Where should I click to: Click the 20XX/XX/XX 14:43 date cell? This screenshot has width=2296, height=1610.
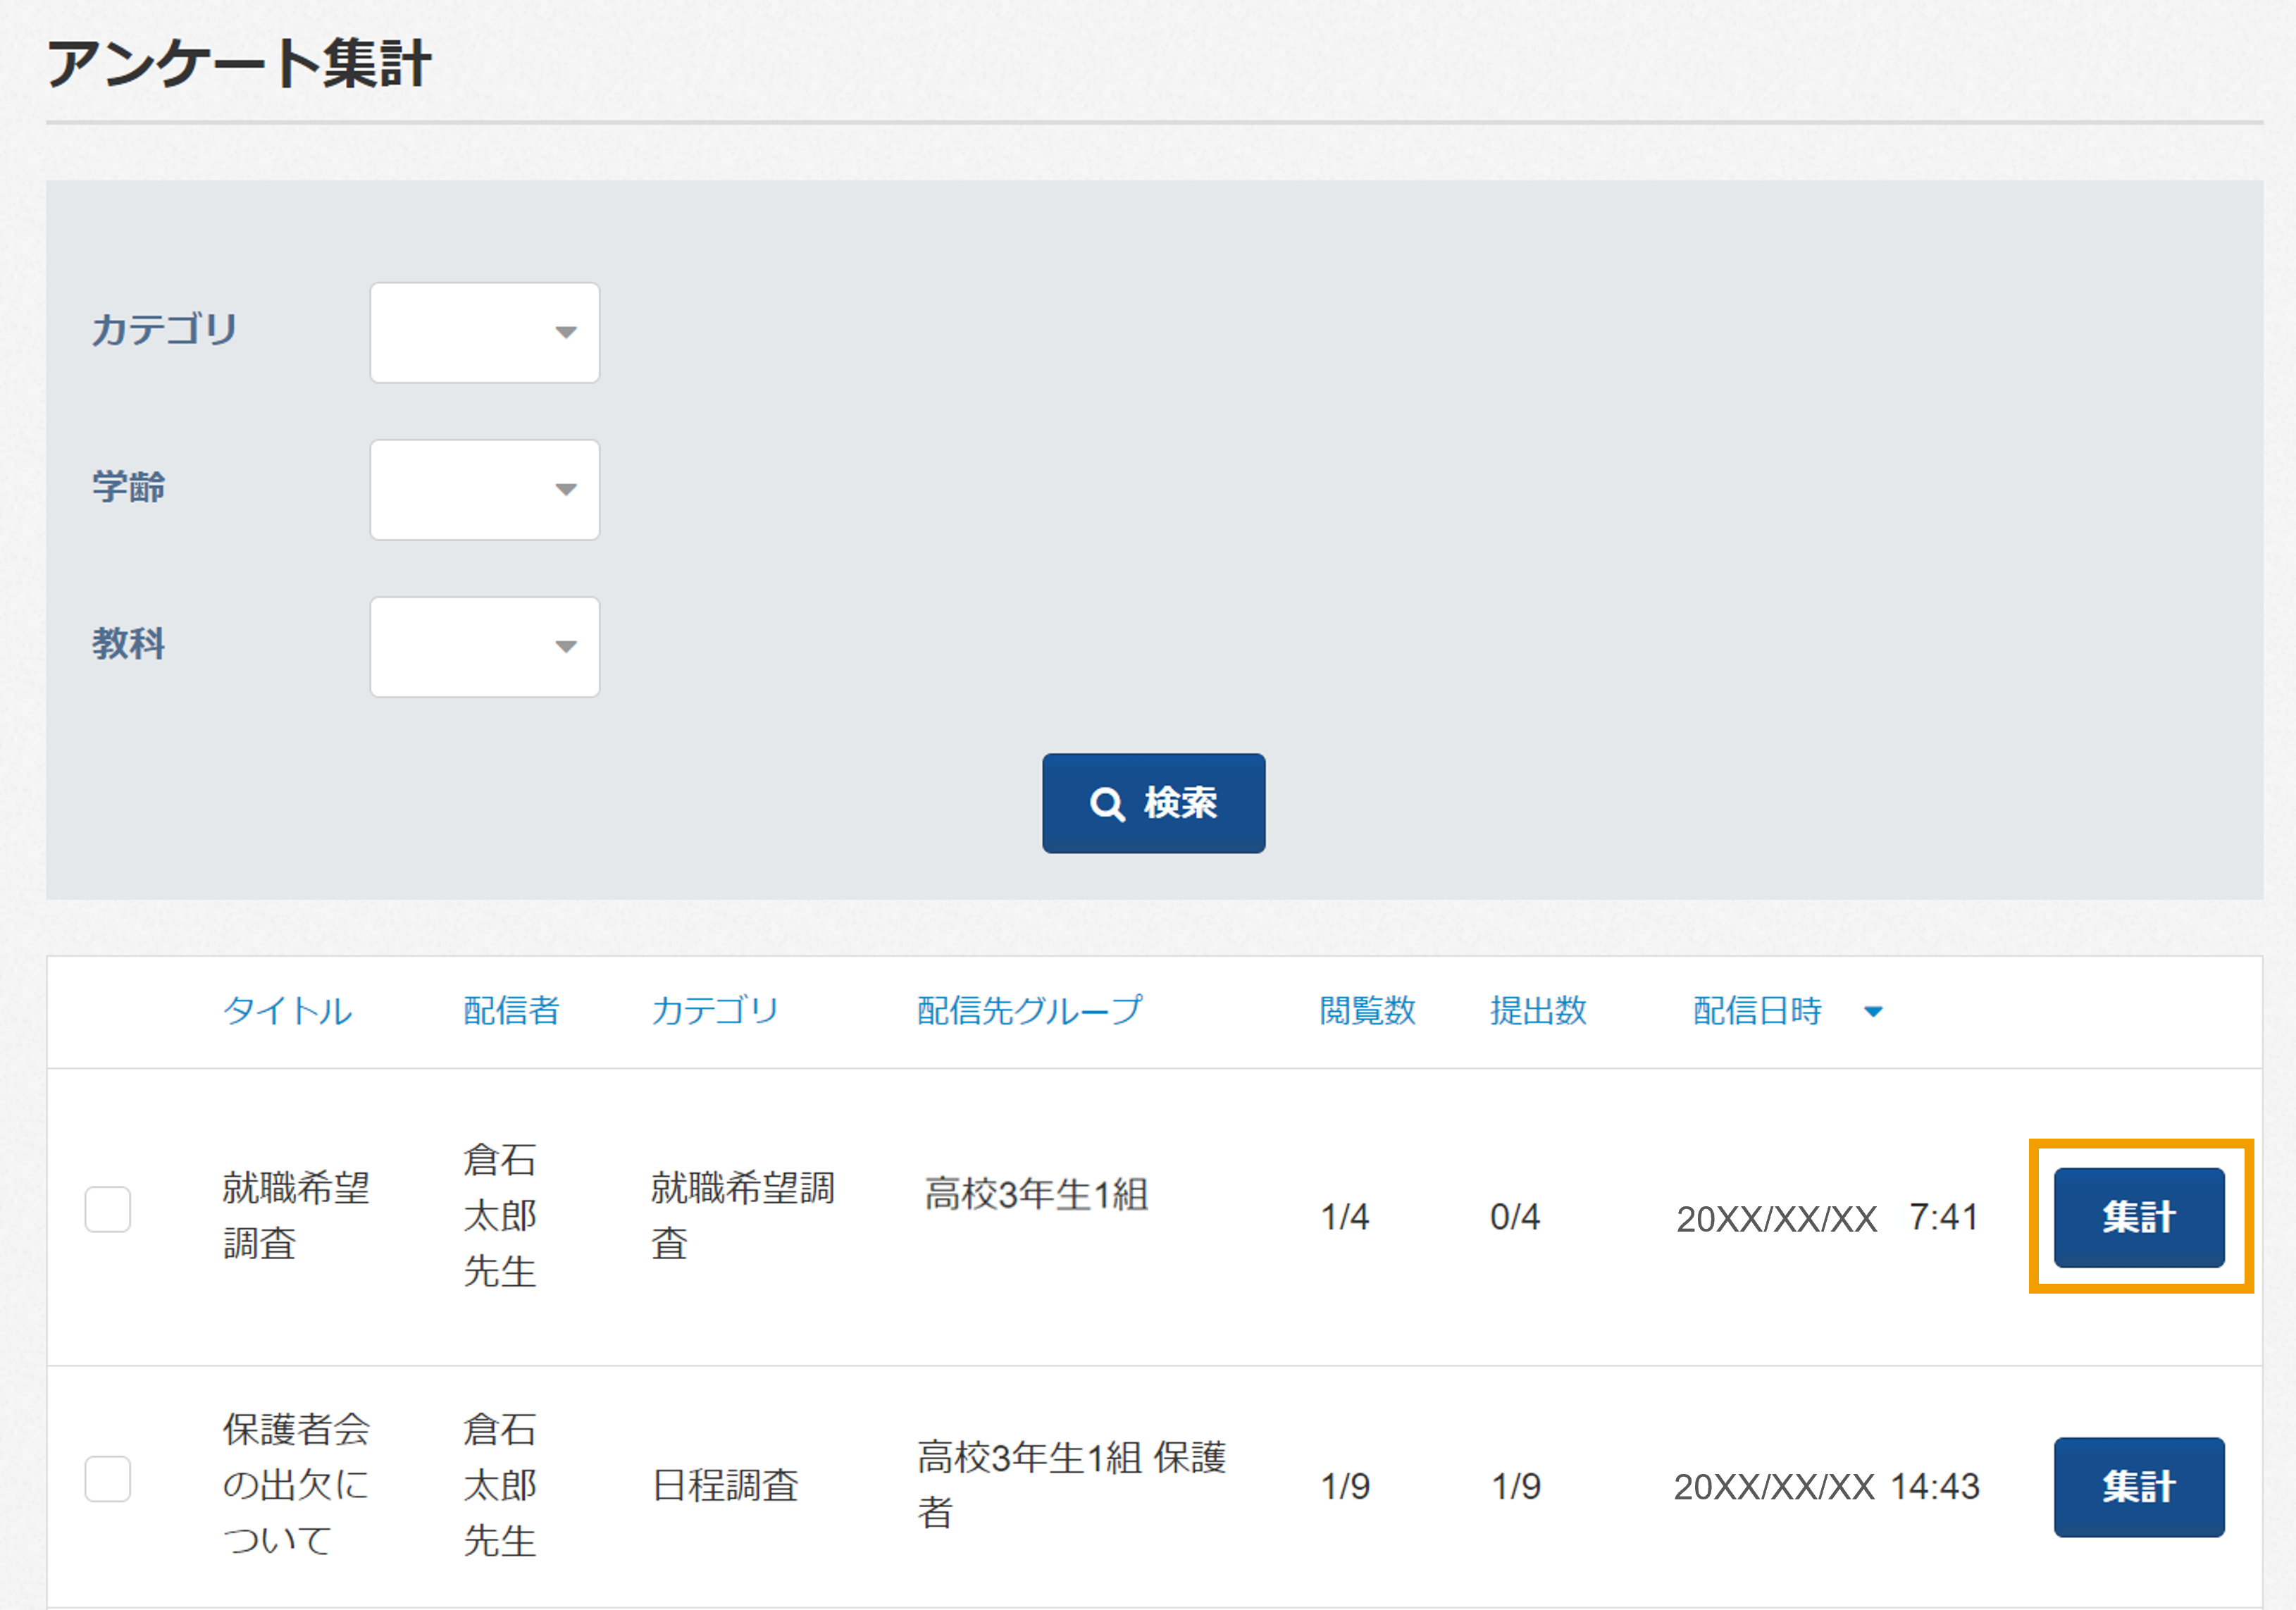click(1827, 1487)
